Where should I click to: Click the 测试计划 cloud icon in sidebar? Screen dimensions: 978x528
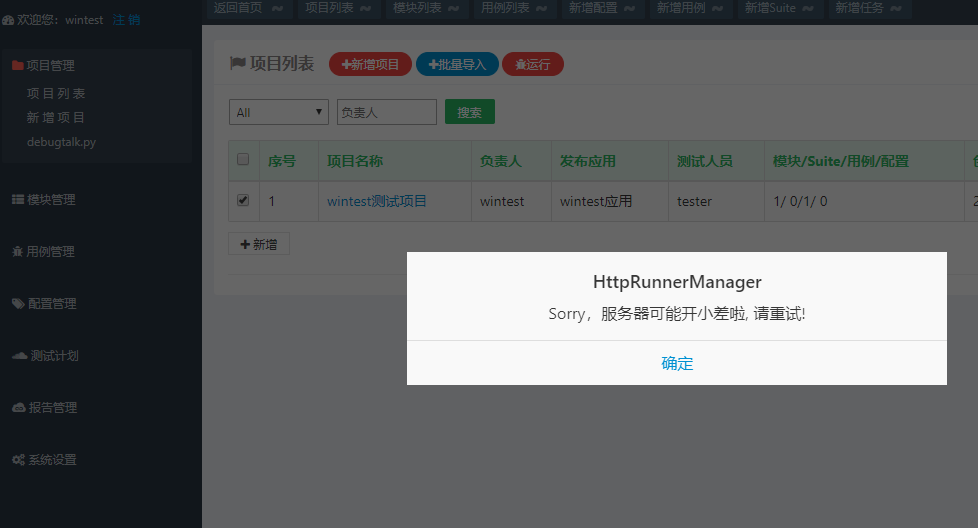(19, 356)
